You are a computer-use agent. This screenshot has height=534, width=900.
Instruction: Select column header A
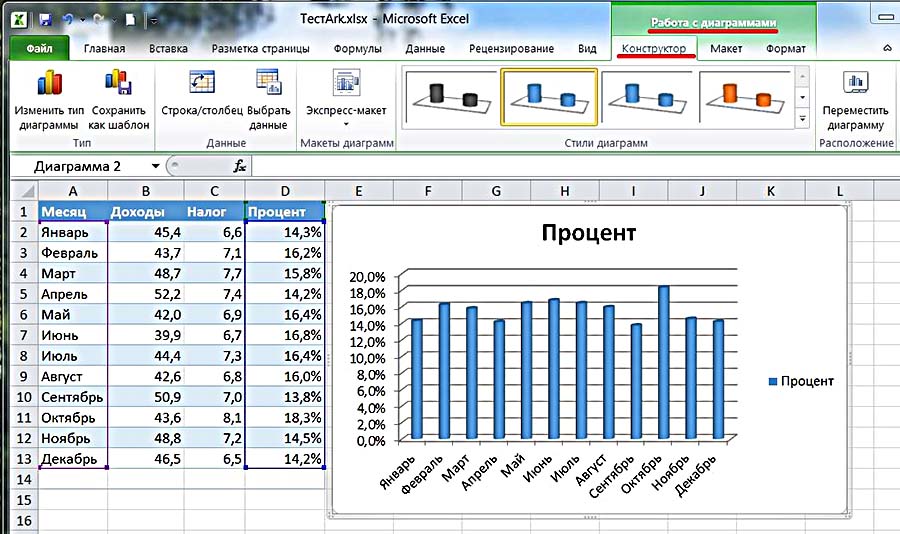tap(72, 191)
